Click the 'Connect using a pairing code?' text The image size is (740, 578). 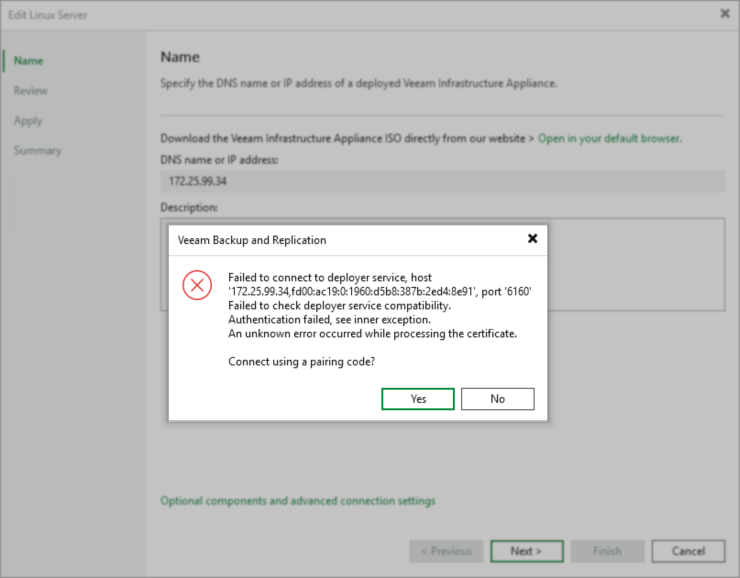click(302, 361)
